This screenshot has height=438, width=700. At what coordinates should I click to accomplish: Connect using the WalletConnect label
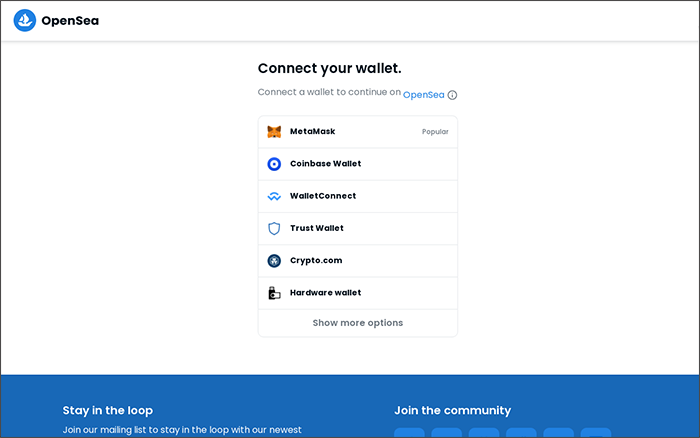(x=322, y=196)
